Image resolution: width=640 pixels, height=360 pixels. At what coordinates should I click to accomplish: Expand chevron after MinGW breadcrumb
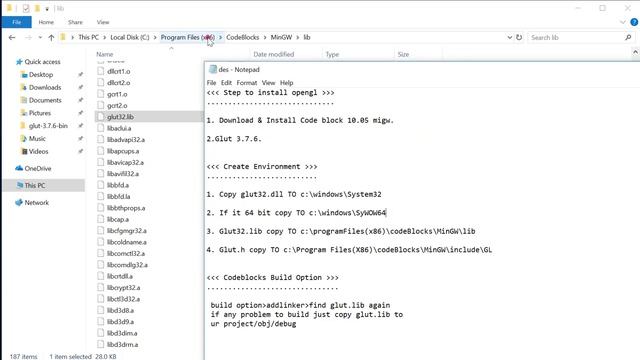click(298, 37)
